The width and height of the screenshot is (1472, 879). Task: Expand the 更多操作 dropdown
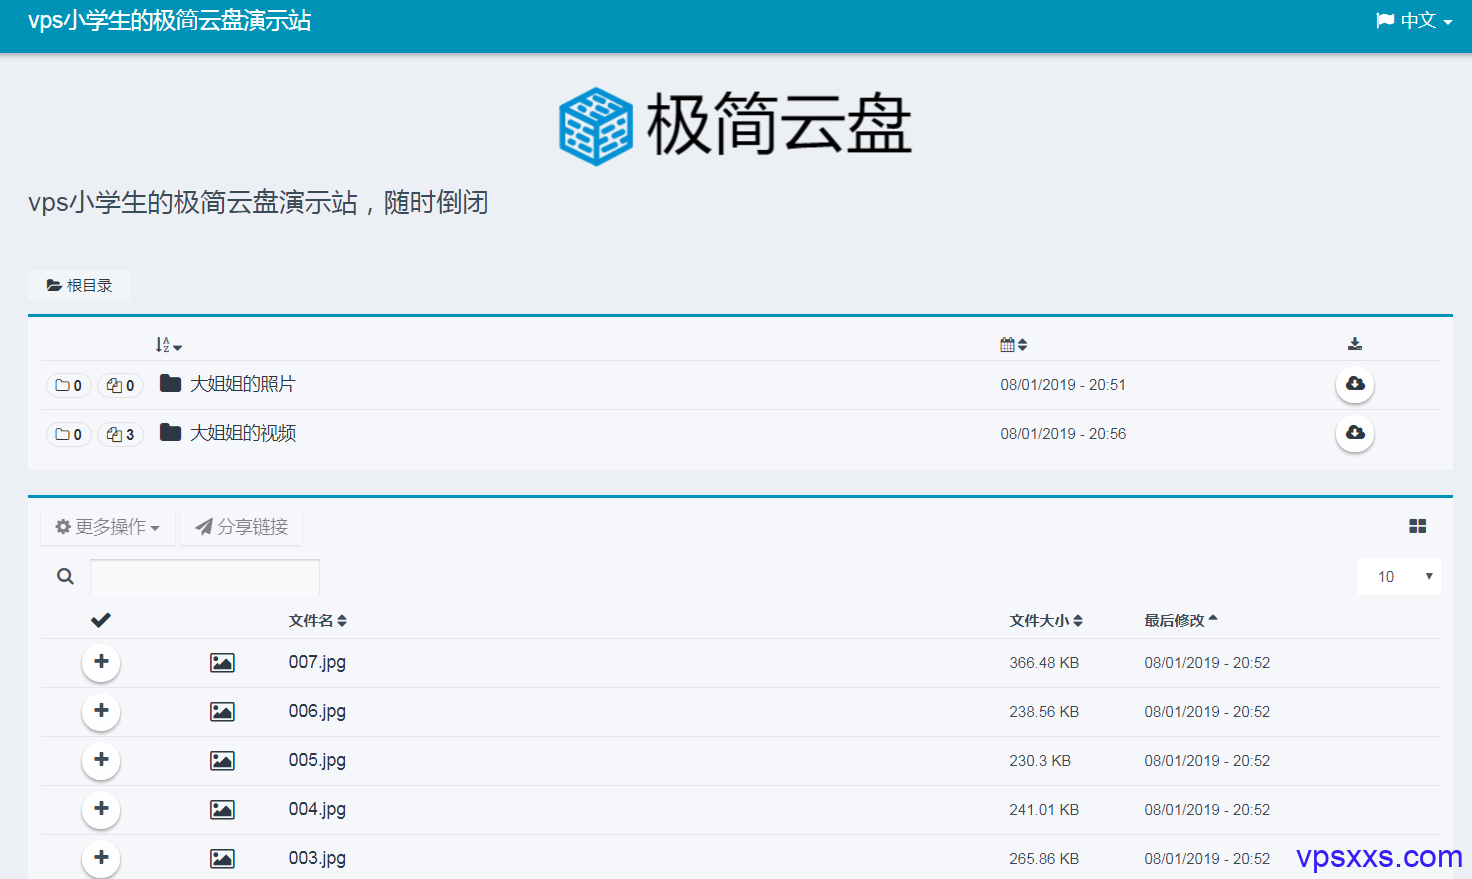coord(108,527)
